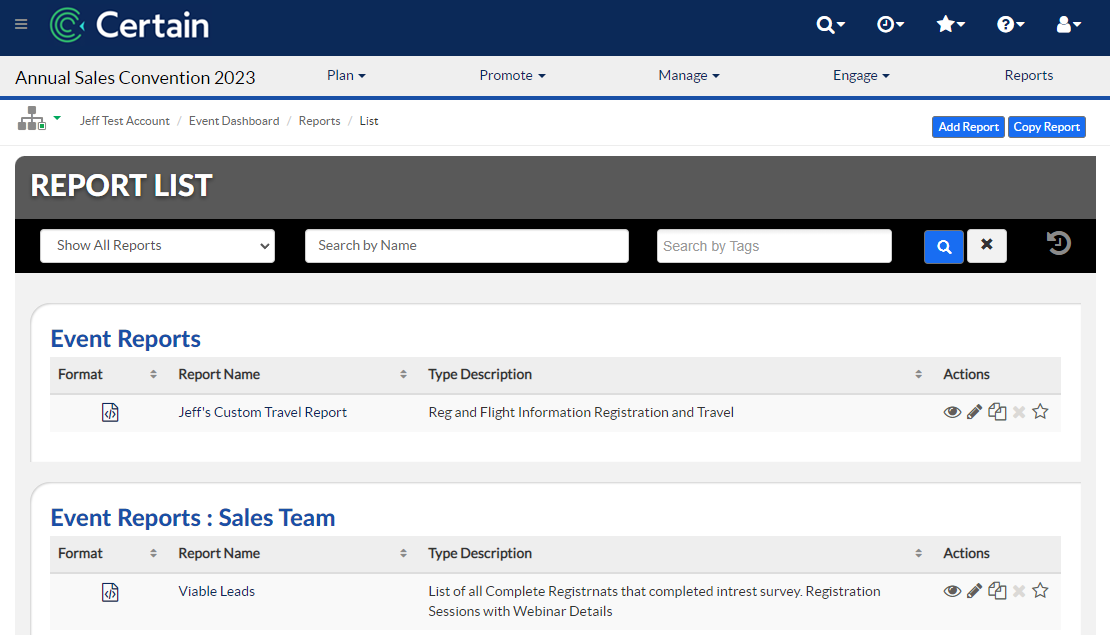Click the Reg and Flight Information description
The image size is (1110, 635).
click(581, 412)
